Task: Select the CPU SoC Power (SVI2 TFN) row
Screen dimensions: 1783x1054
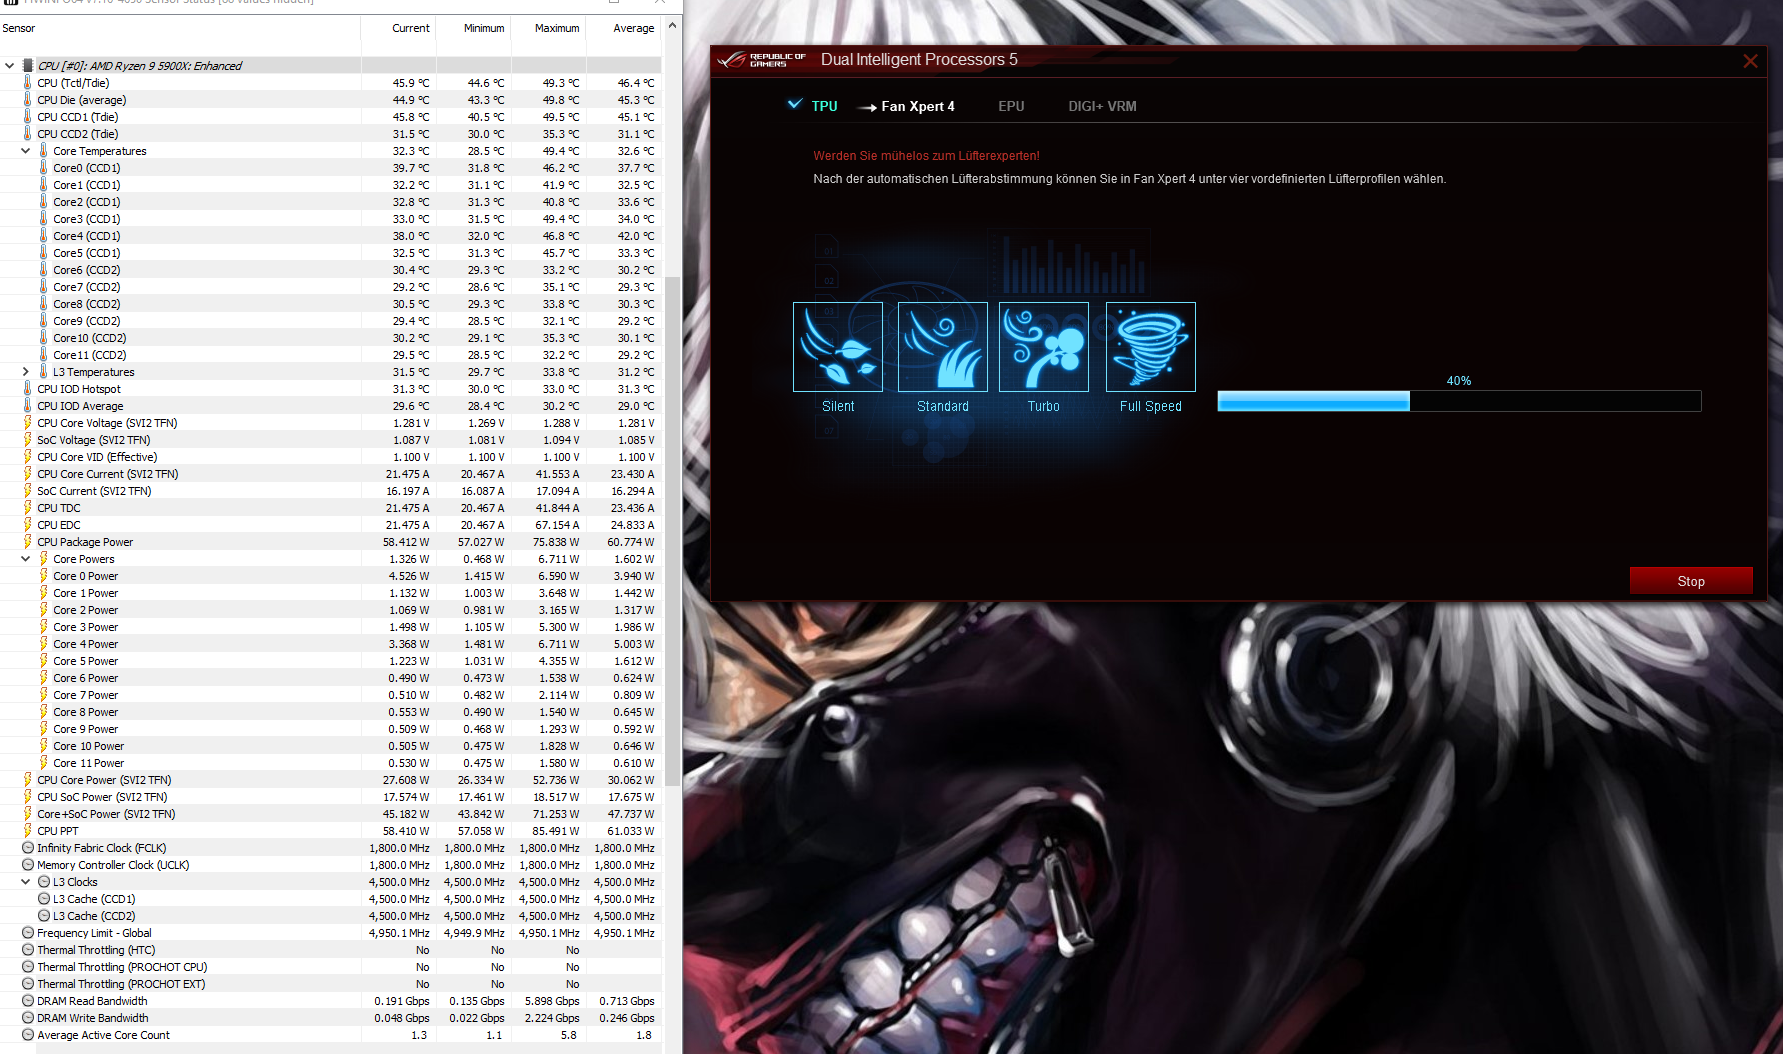Action: click(330, 797)
